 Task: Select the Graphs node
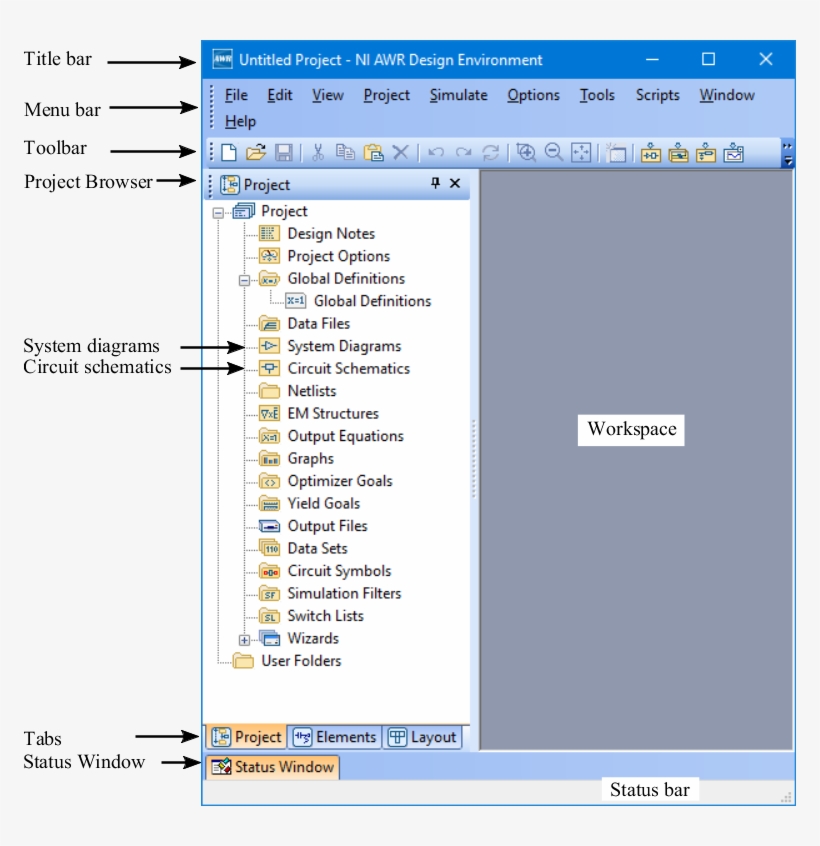point(296,459)
